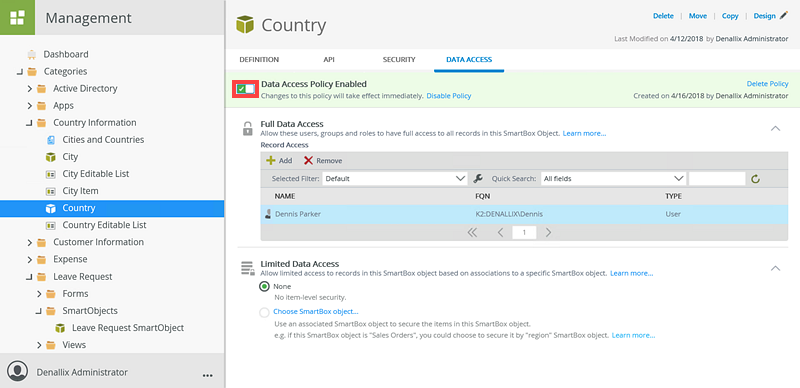Click the Dashboard icon in tree
800x388 pixels.
[x=32, y=54]
